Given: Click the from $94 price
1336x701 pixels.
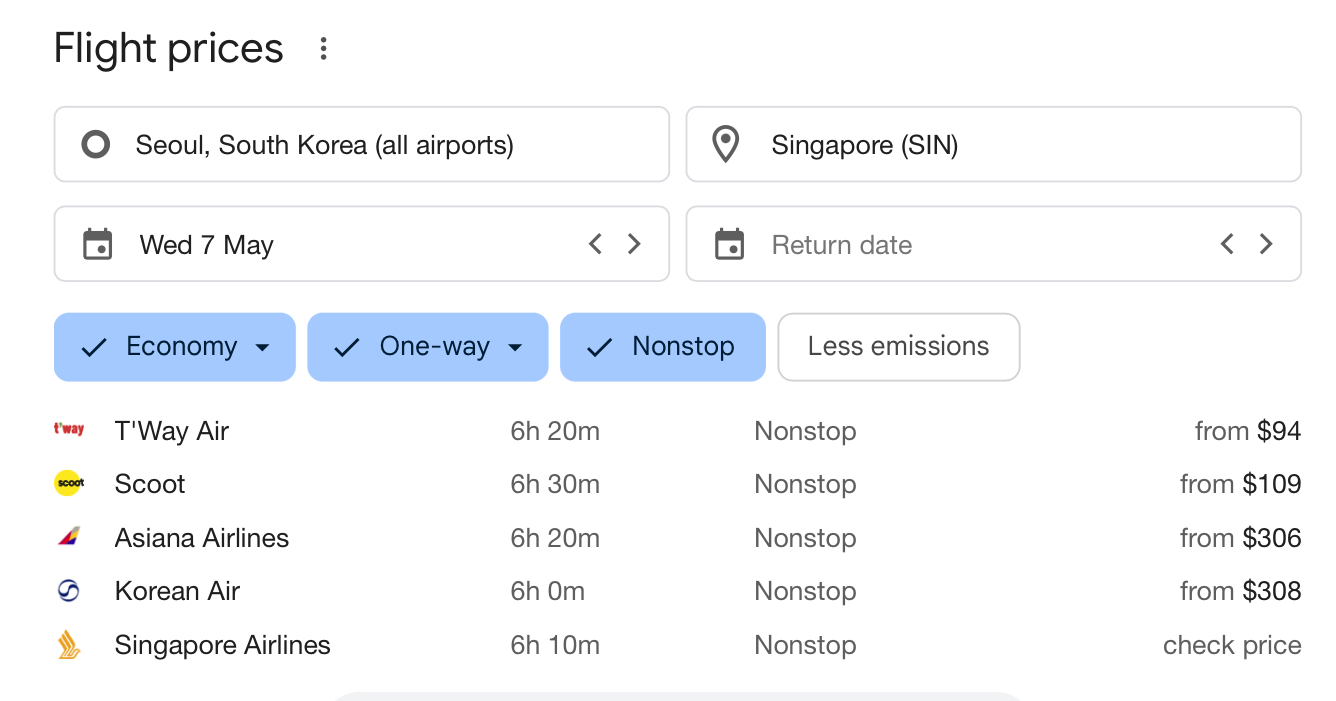Looking at the screenshot, I should pos(1248,431).
